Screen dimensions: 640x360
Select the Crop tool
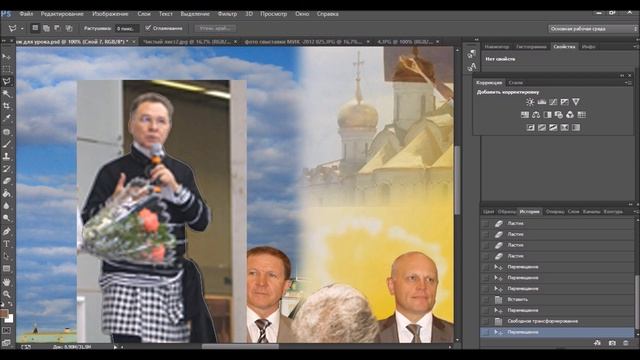(7, 106)
